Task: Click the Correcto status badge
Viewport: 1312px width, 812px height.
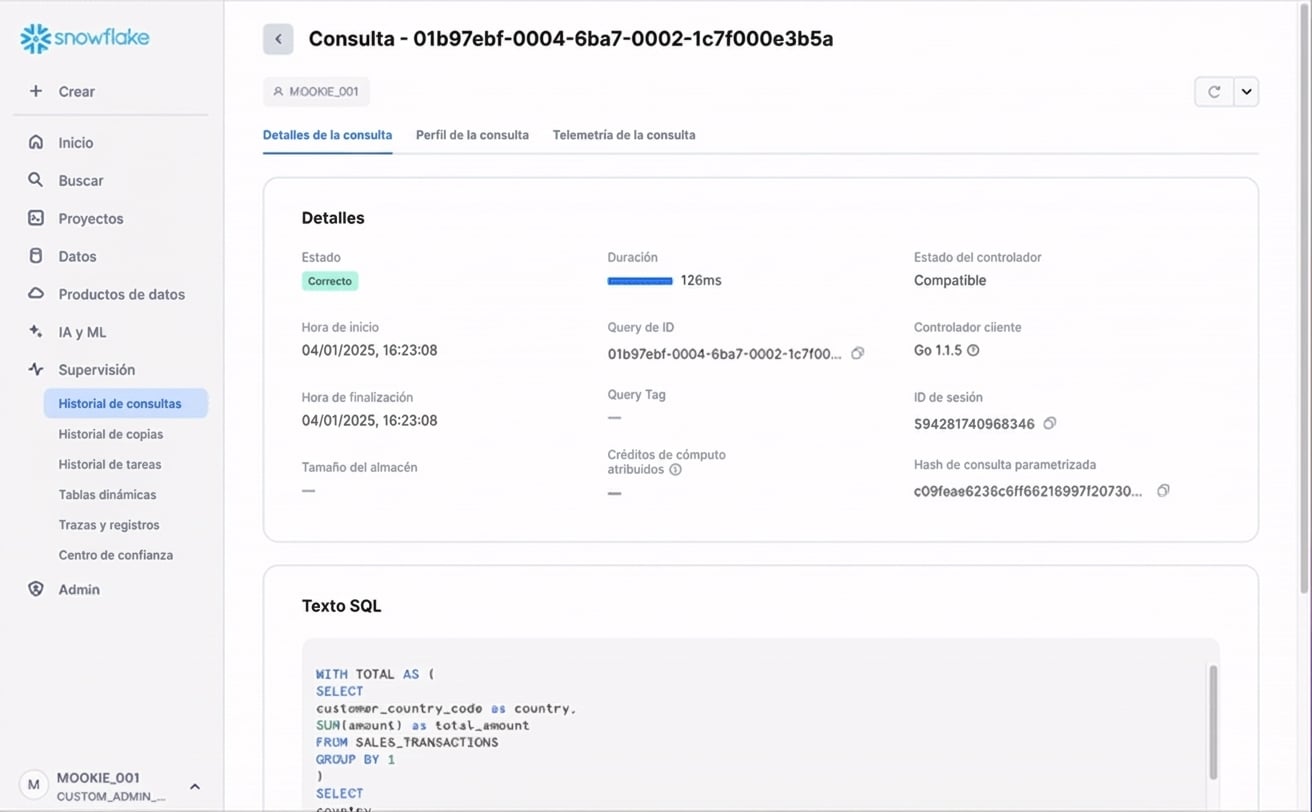Action: coord(330,281)
